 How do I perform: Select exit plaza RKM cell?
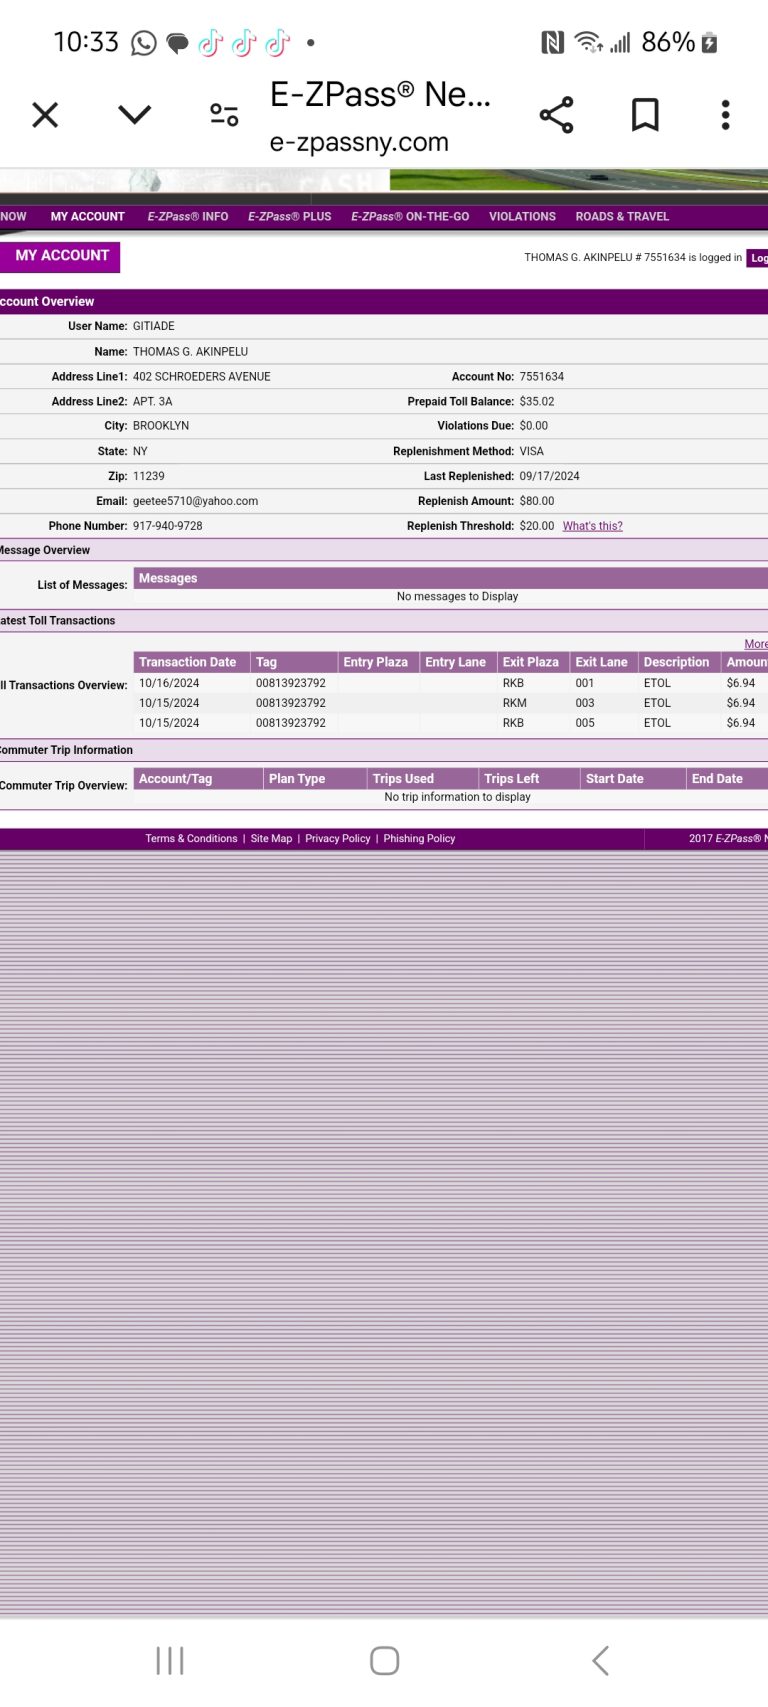coord(514,704)
